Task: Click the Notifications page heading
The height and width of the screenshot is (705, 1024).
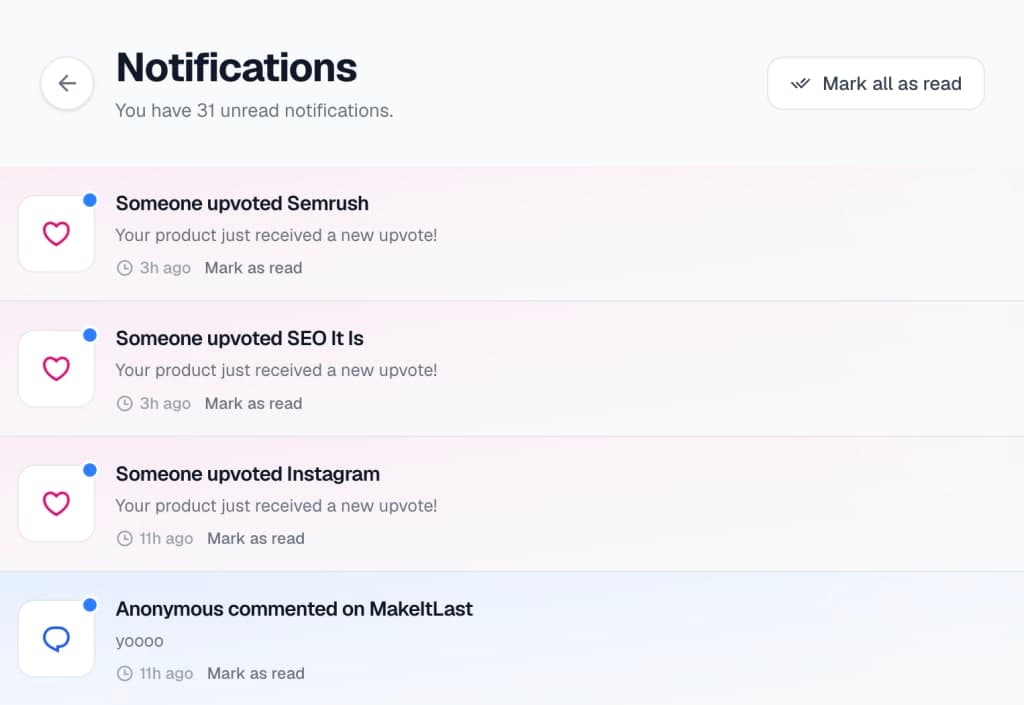Action: (236, 68)
